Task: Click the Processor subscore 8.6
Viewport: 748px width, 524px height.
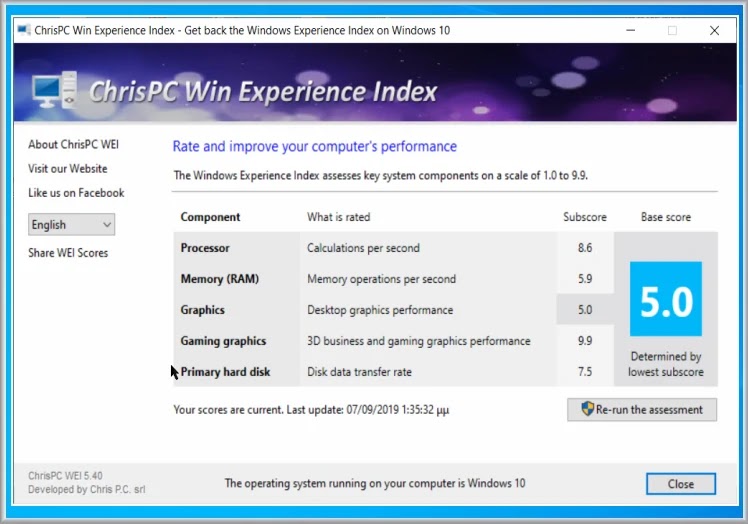Action: (585, 248)
